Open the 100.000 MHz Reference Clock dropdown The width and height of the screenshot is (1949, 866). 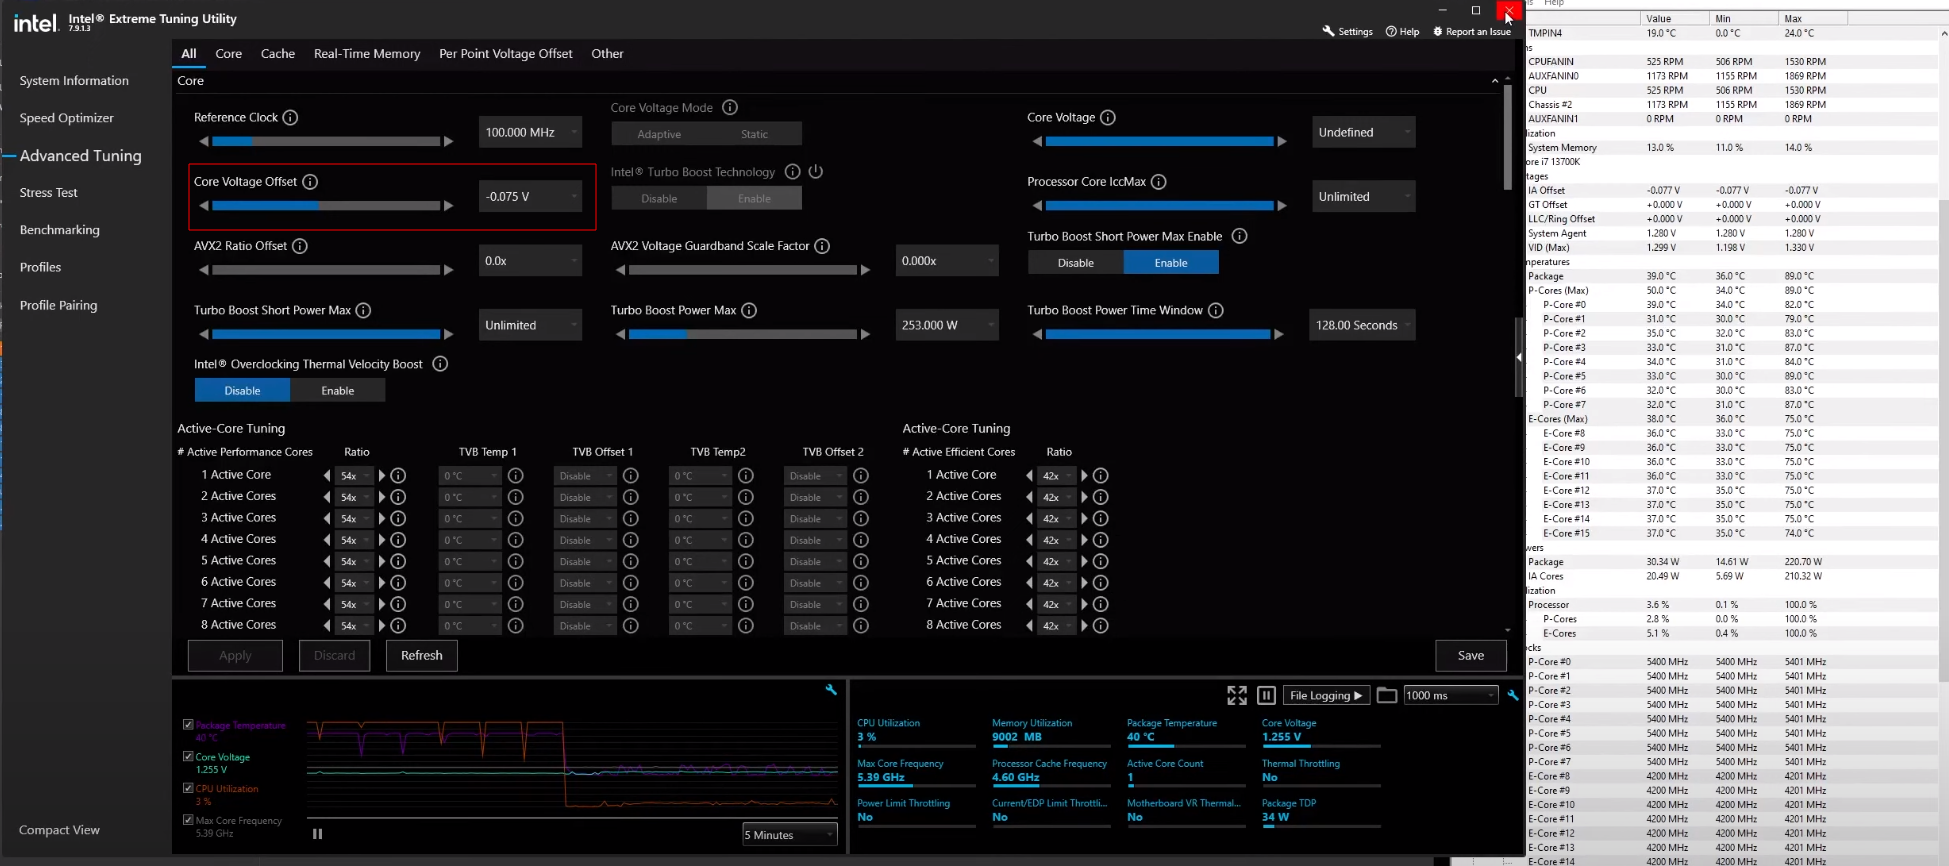530,132
